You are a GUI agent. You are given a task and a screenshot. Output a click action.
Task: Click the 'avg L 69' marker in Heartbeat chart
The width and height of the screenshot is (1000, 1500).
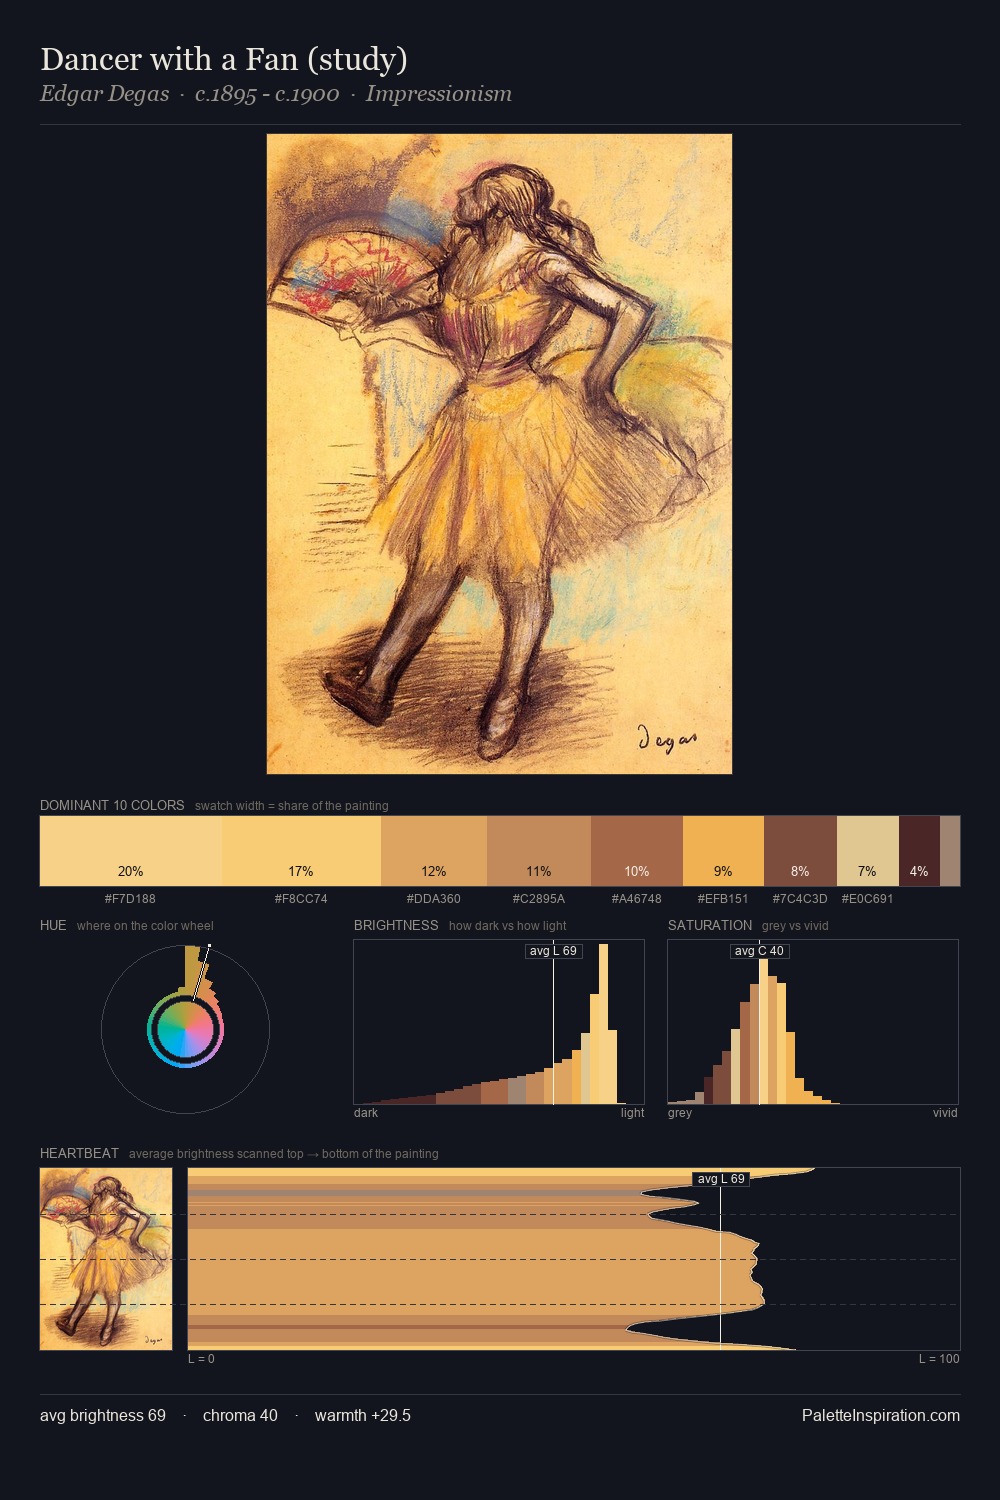(721, 1179)
